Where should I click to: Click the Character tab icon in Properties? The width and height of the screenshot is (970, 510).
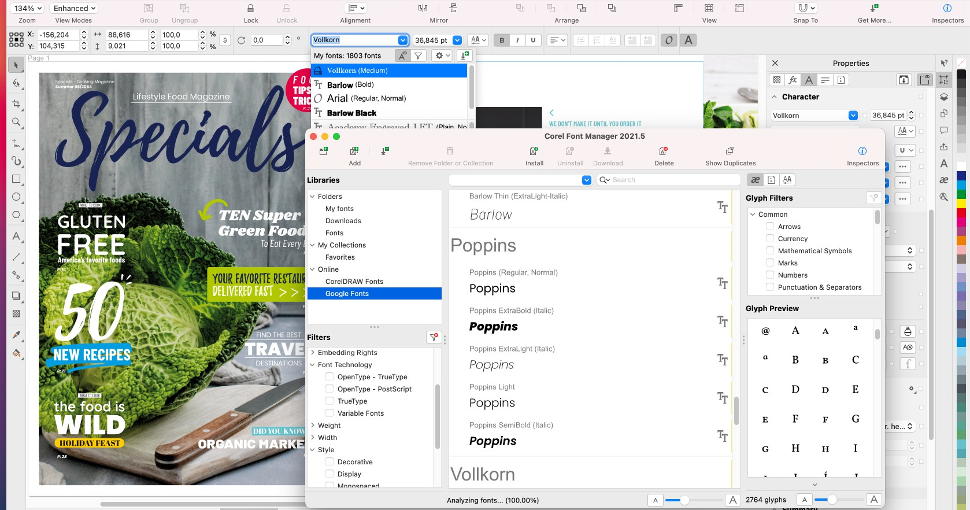click(x=809, y=80)
